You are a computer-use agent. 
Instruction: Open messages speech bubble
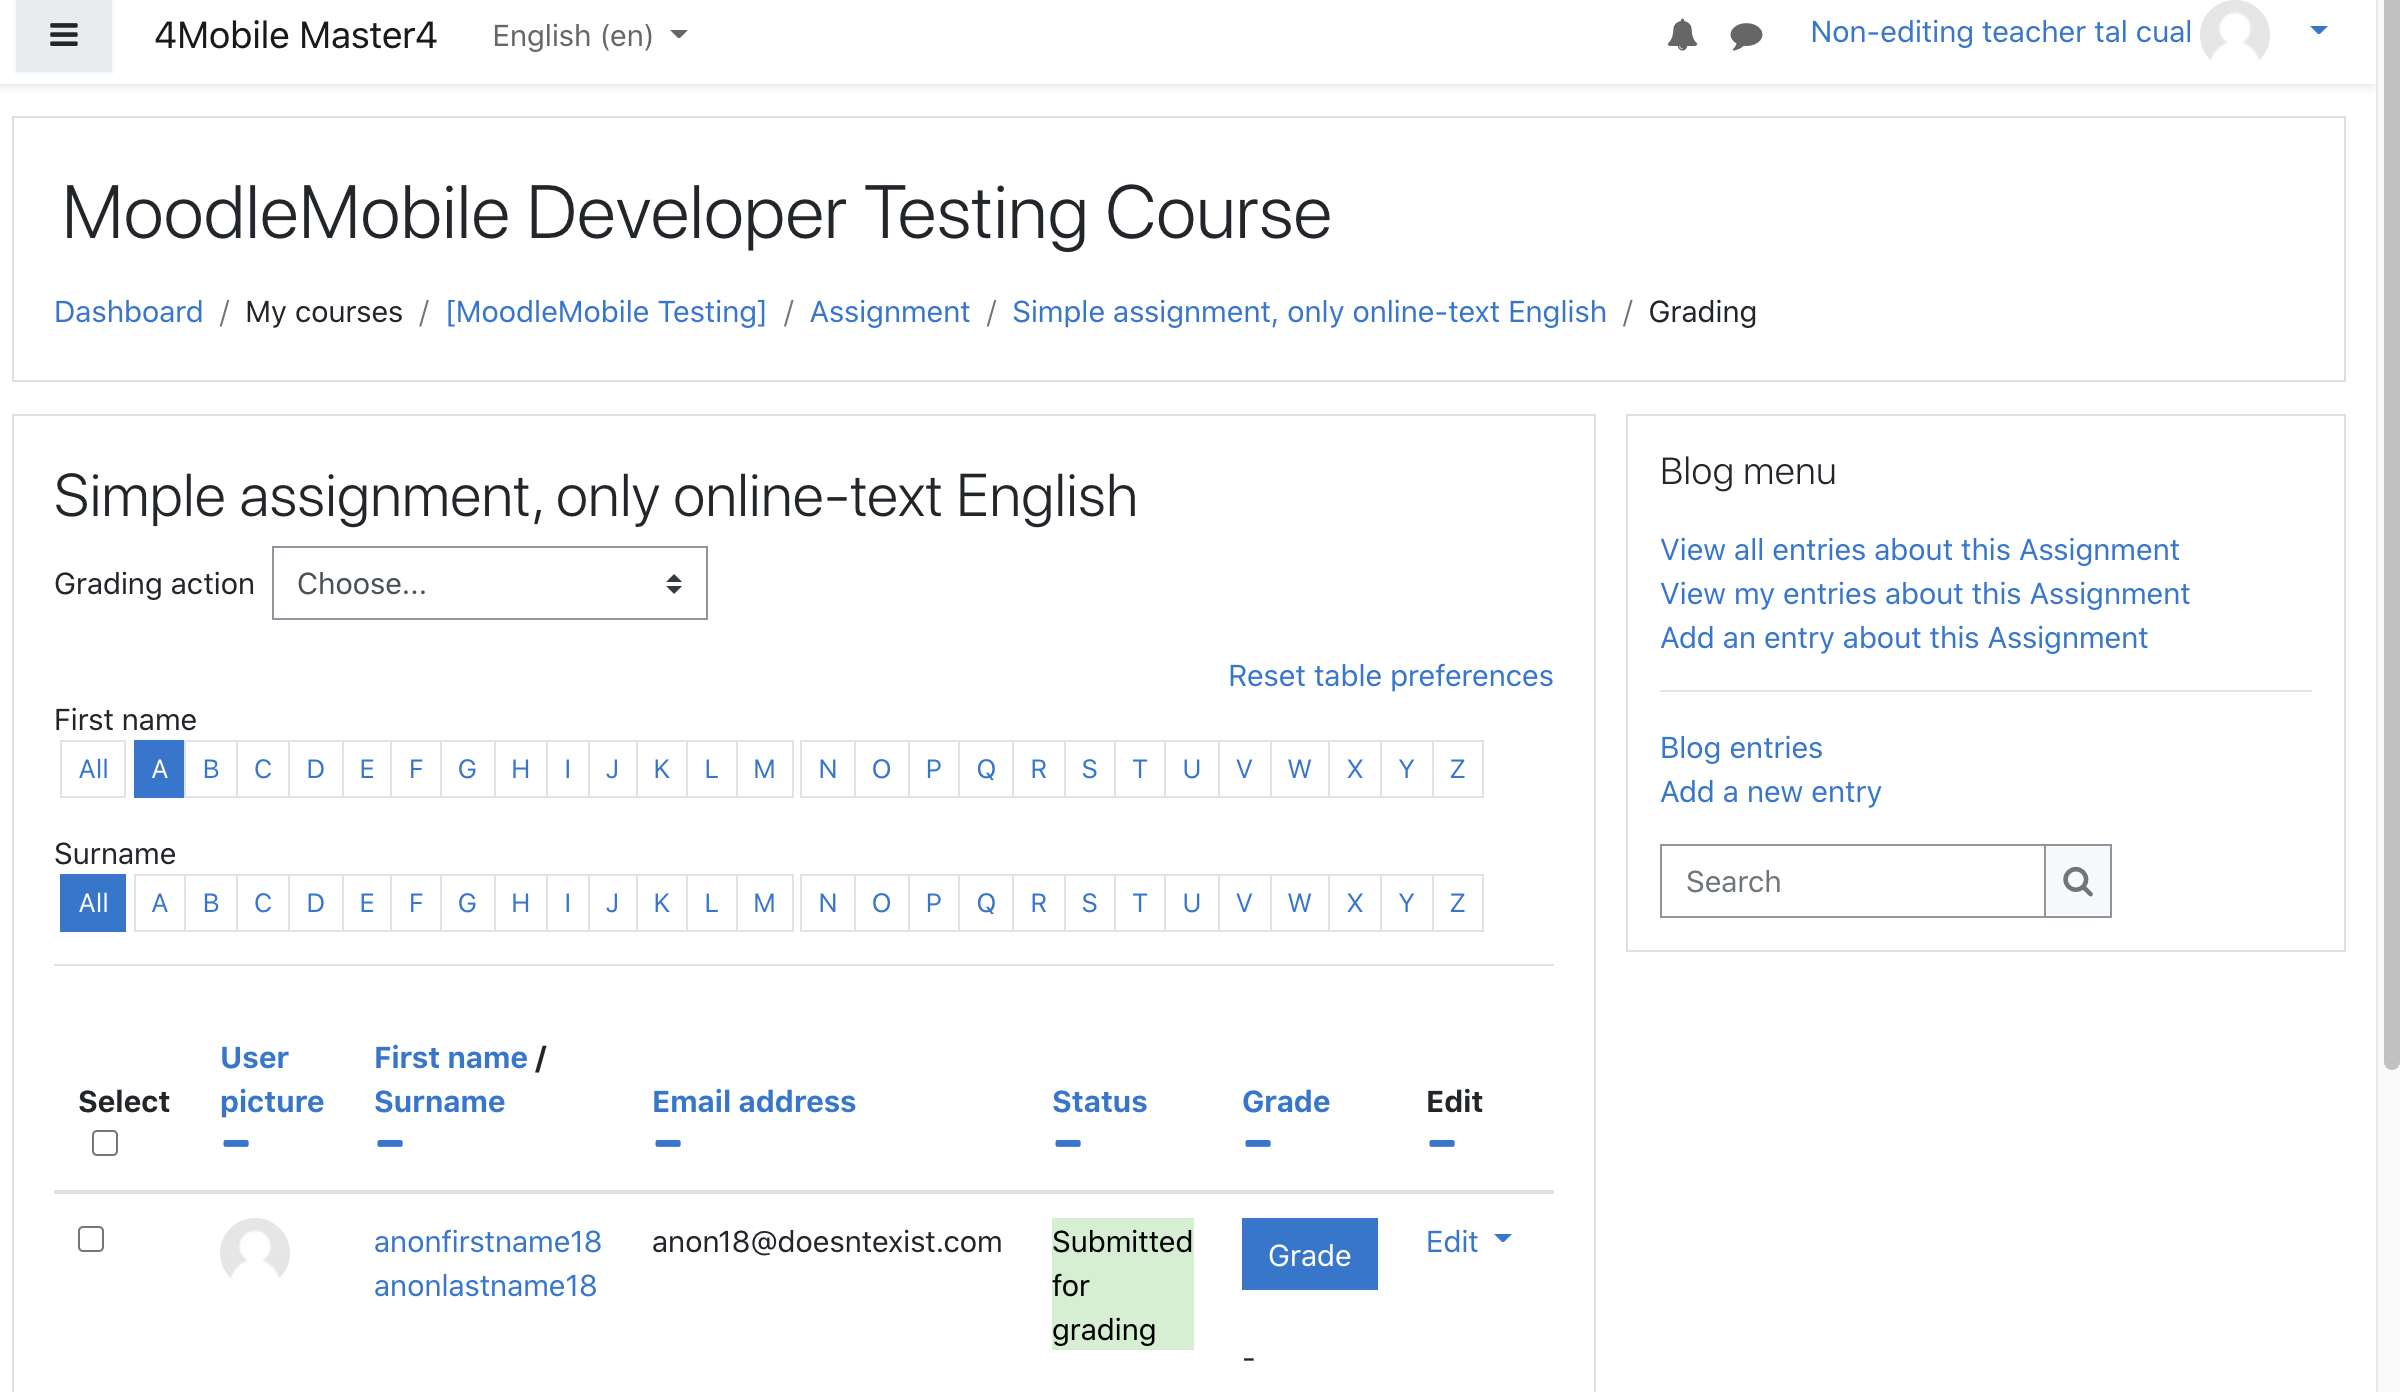click(x=1746, y=36)
